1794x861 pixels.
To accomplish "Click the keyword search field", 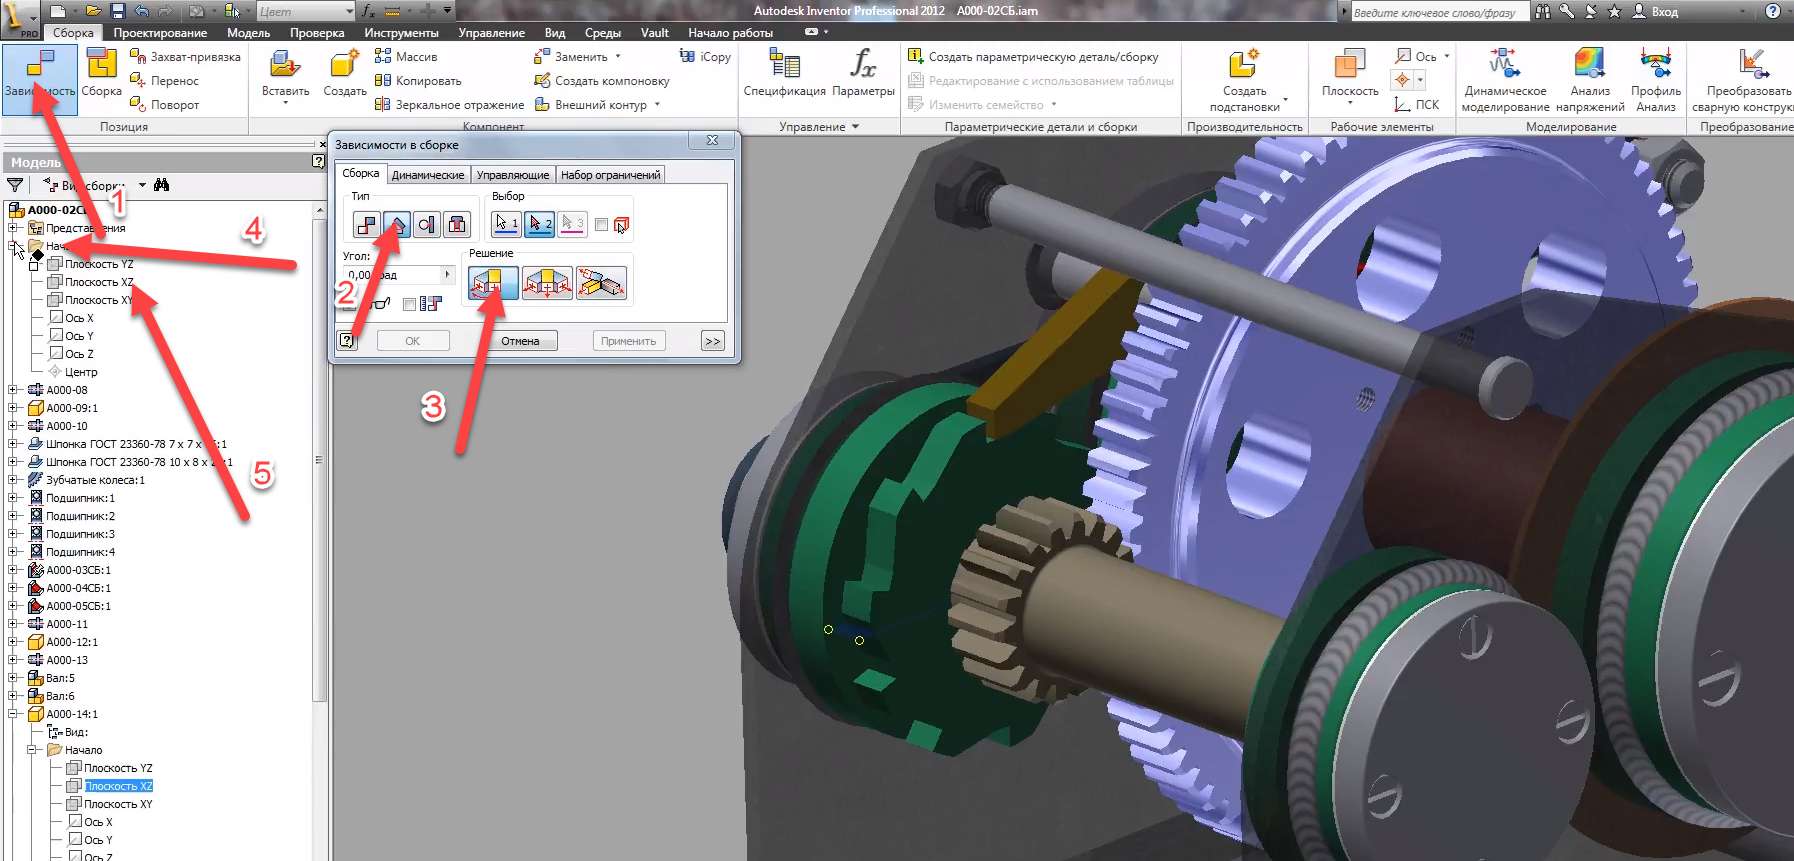I will click(1438, 12).
